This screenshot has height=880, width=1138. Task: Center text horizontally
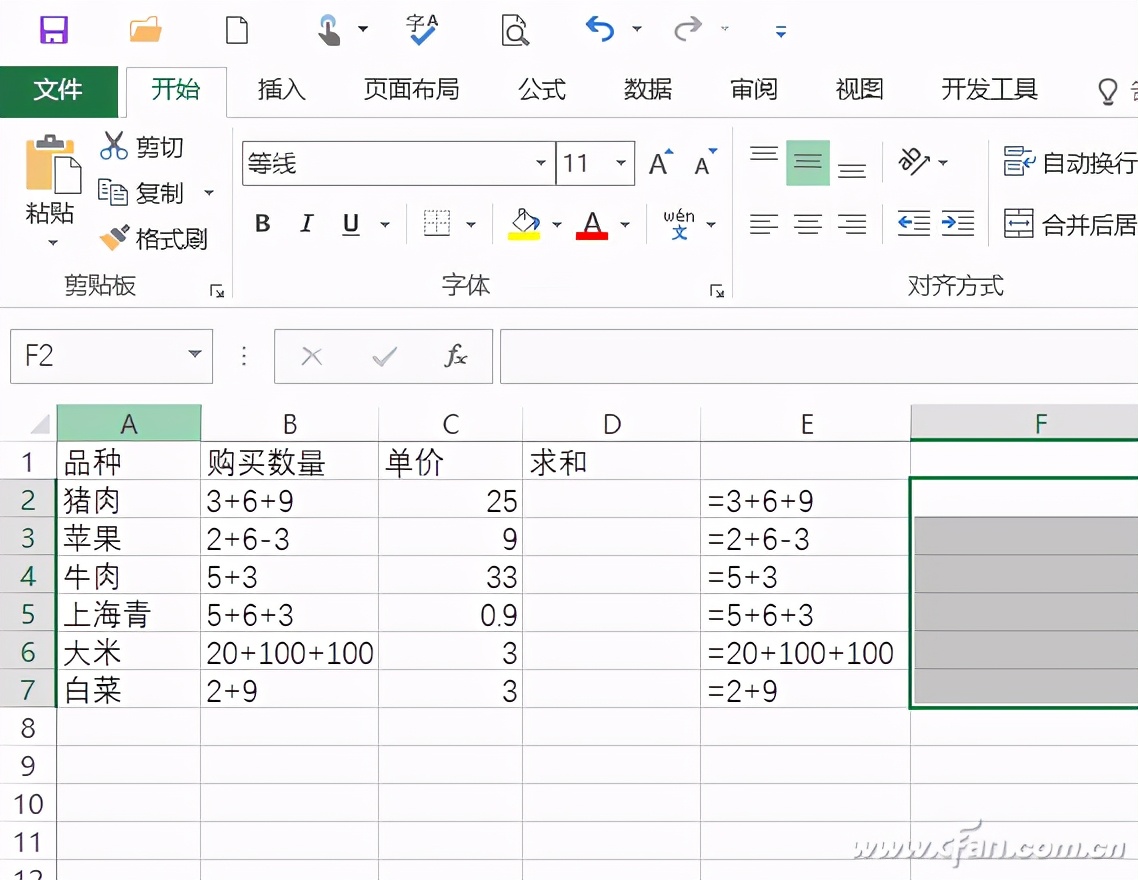click(x=808, y=224)
